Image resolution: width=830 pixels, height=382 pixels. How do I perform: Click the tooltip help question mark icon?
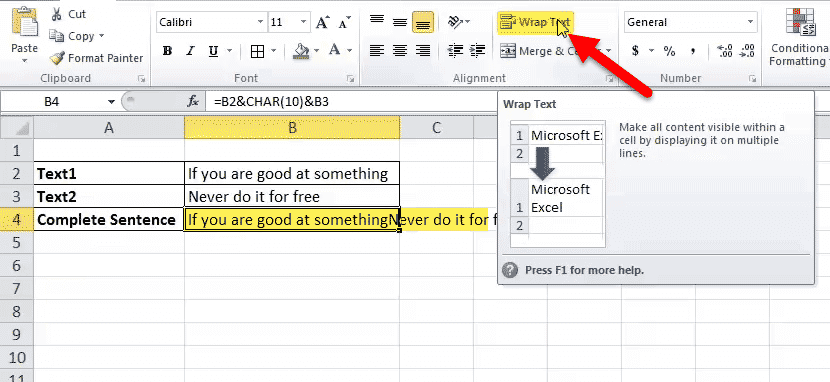[509, 270]
